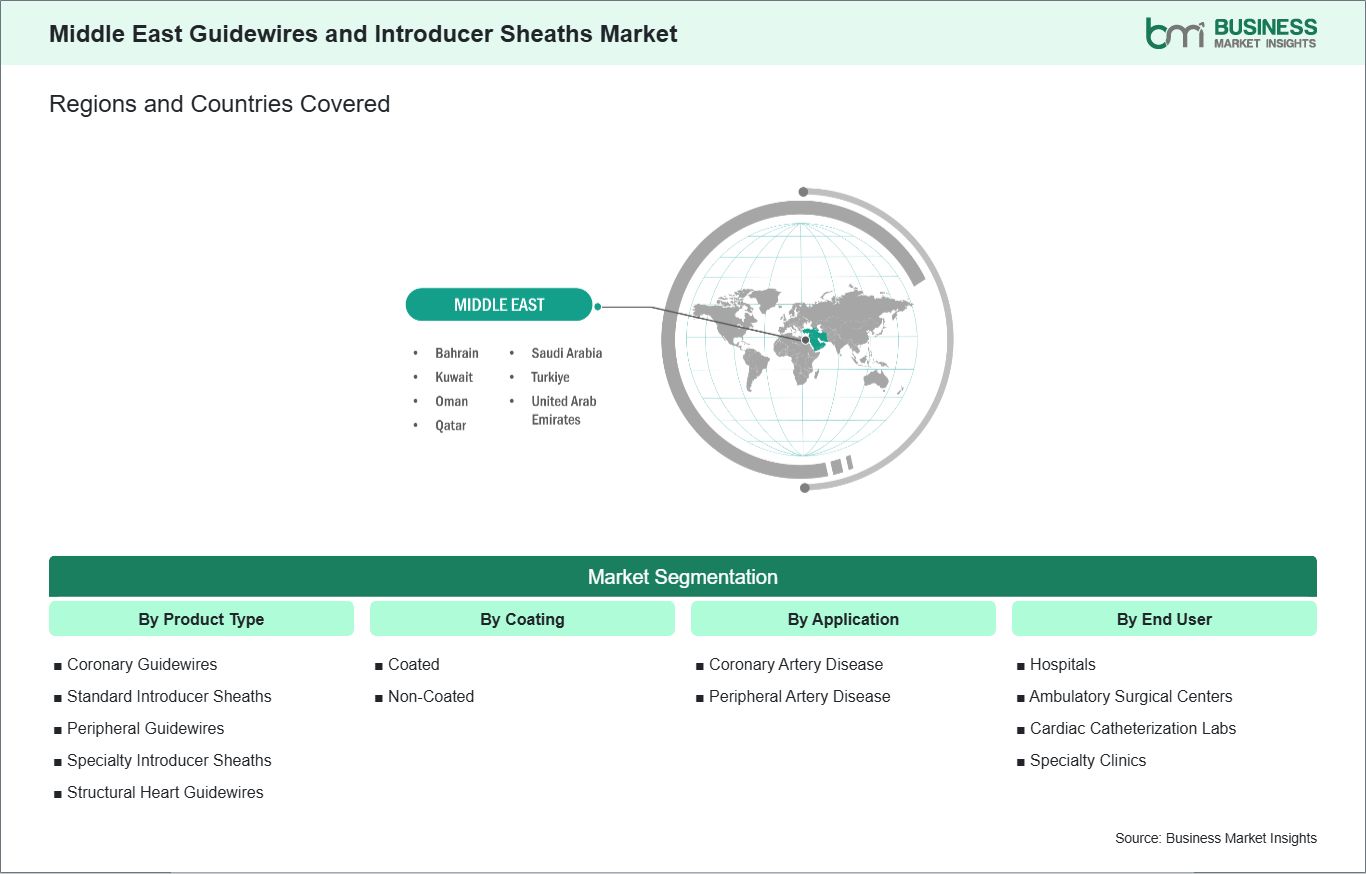Click the bullet next to Bahrain
The image size is (1366, 874).
coord(417,353)
